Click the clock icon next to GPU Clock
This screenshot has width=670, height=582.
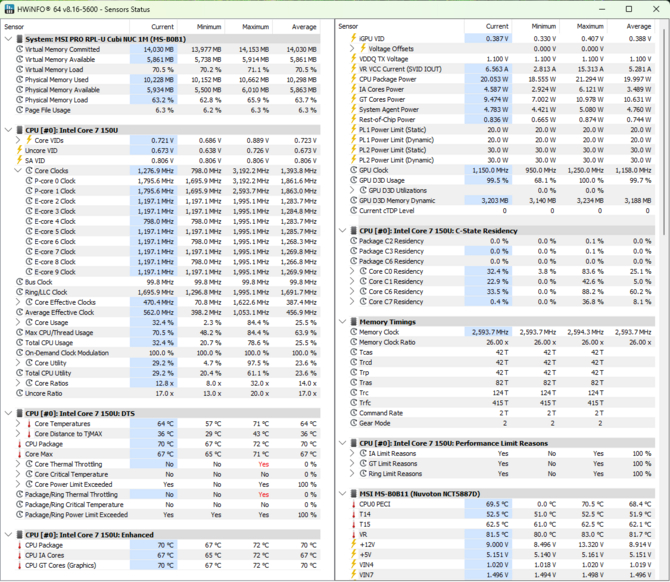[x=354, y=170]
